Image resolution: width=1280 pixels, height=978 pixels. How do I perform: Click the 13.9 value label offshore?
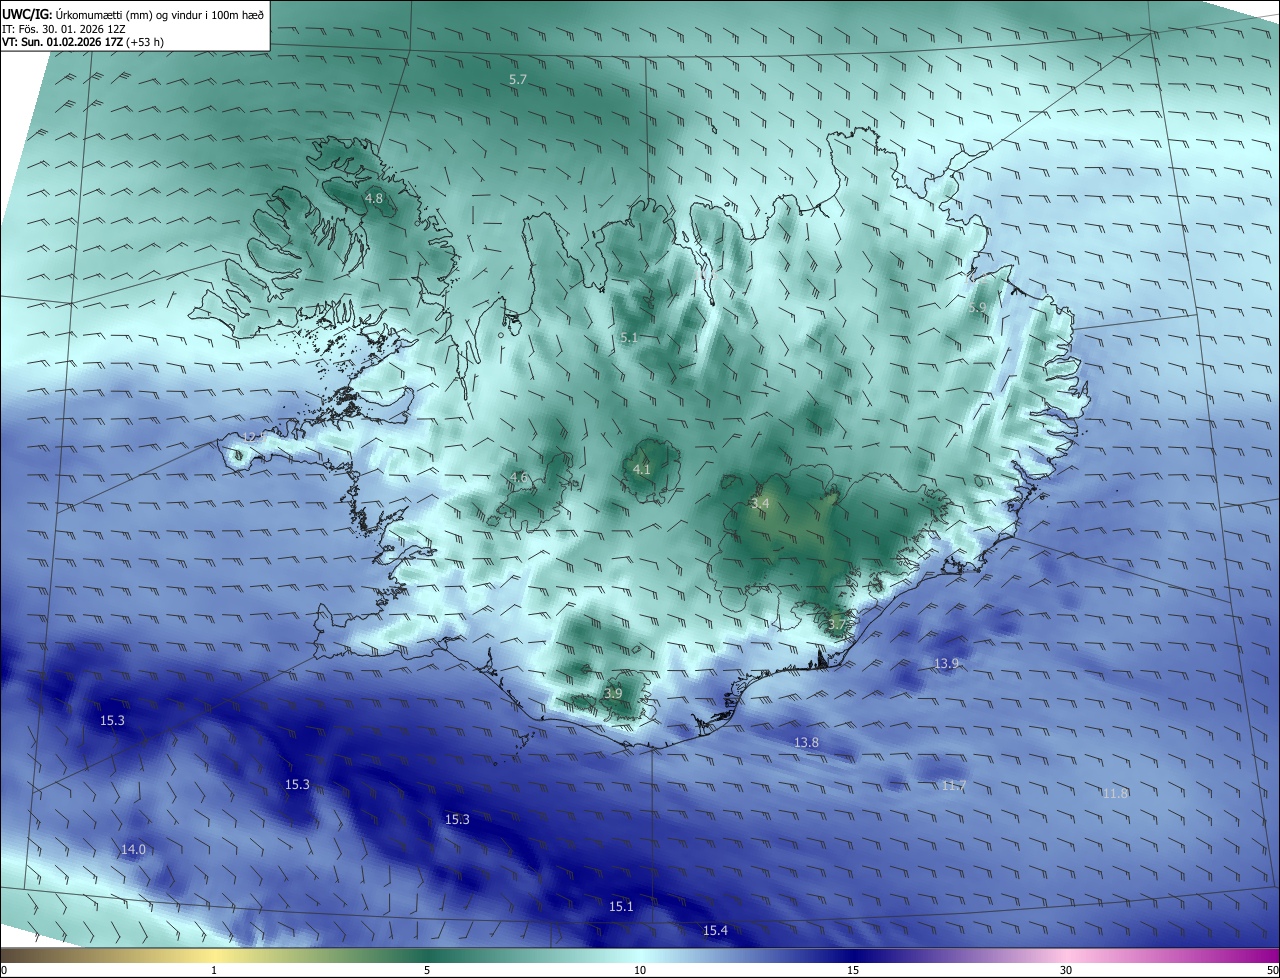click(x=946, y=664)
